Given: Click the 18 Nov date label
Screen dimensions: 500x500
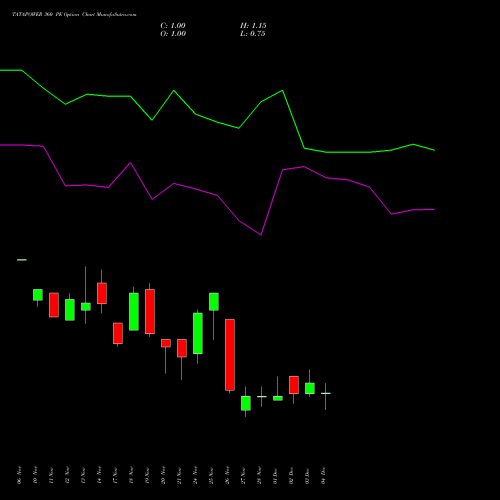Looking at the screenshot, I should [x=131, y=475].
